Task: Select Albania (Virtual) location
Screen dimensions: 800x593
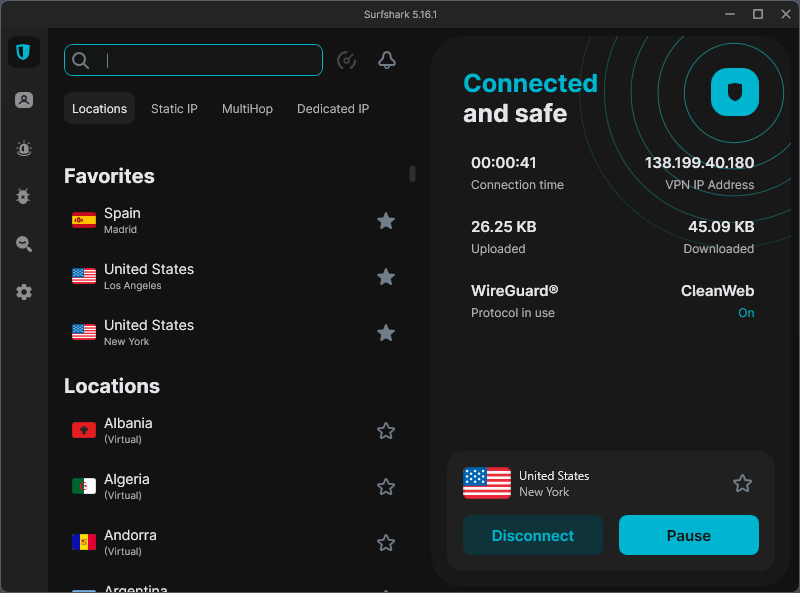Action: tap(234, 431)
